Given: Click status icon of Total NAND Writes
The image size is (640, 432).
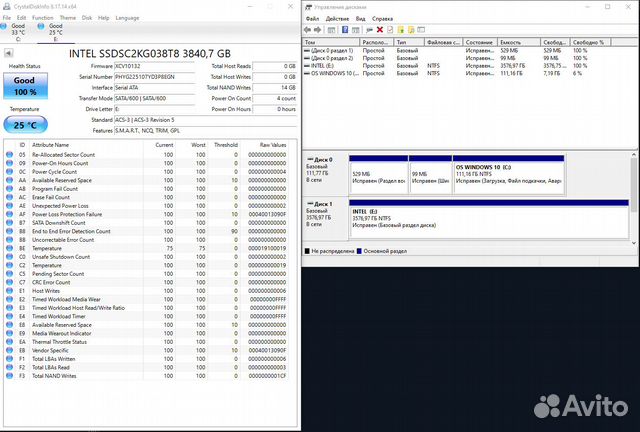Looking at the screenshot, I should [9, 376].
